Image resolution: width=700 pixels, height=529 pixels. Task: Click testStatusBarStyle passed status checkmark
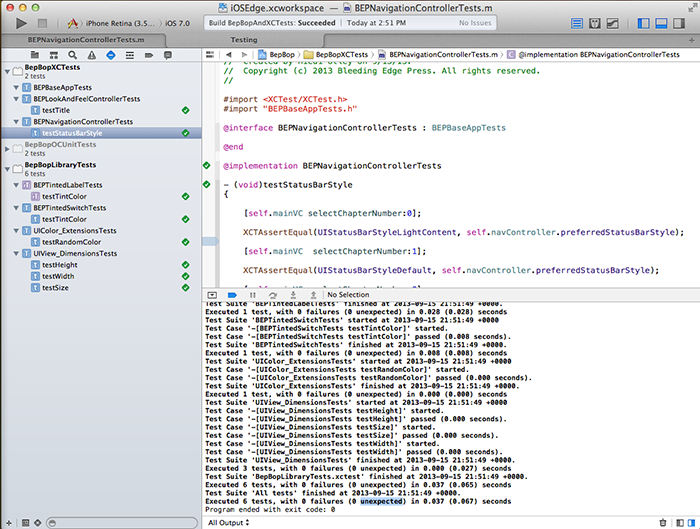point(186,133)
